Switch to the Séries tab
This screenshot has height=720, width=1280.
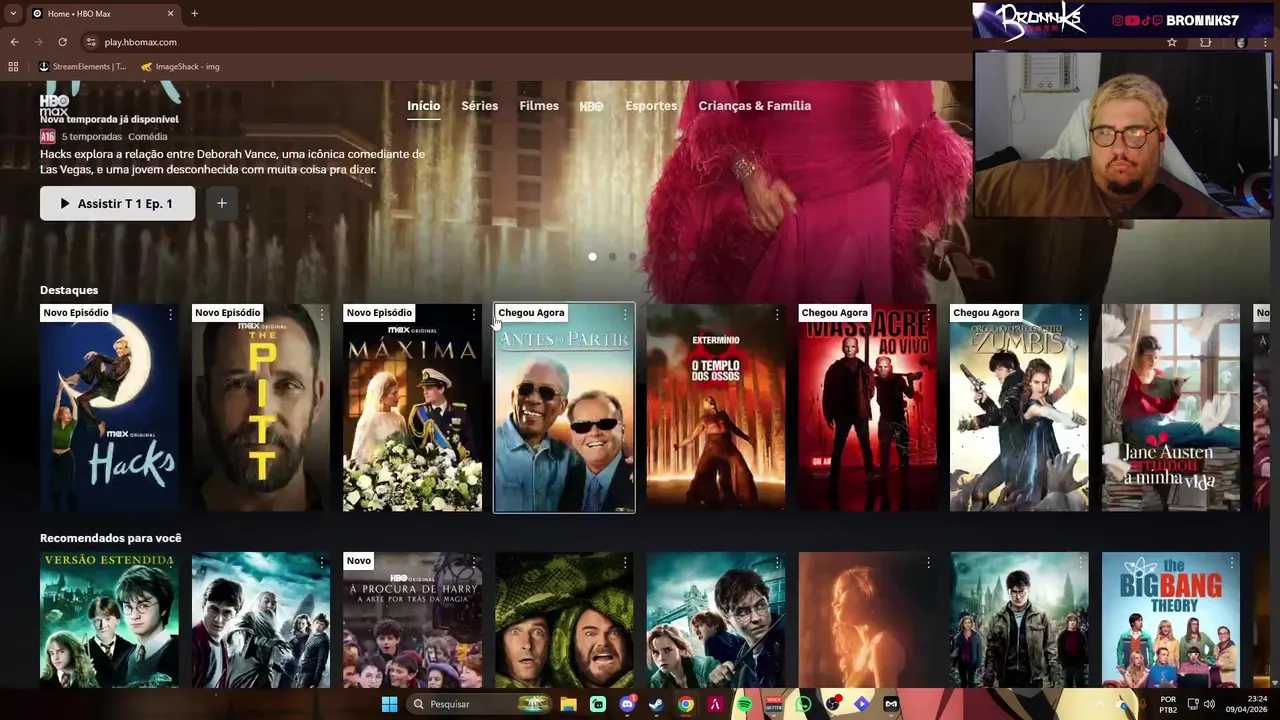[x=479, y=106]
